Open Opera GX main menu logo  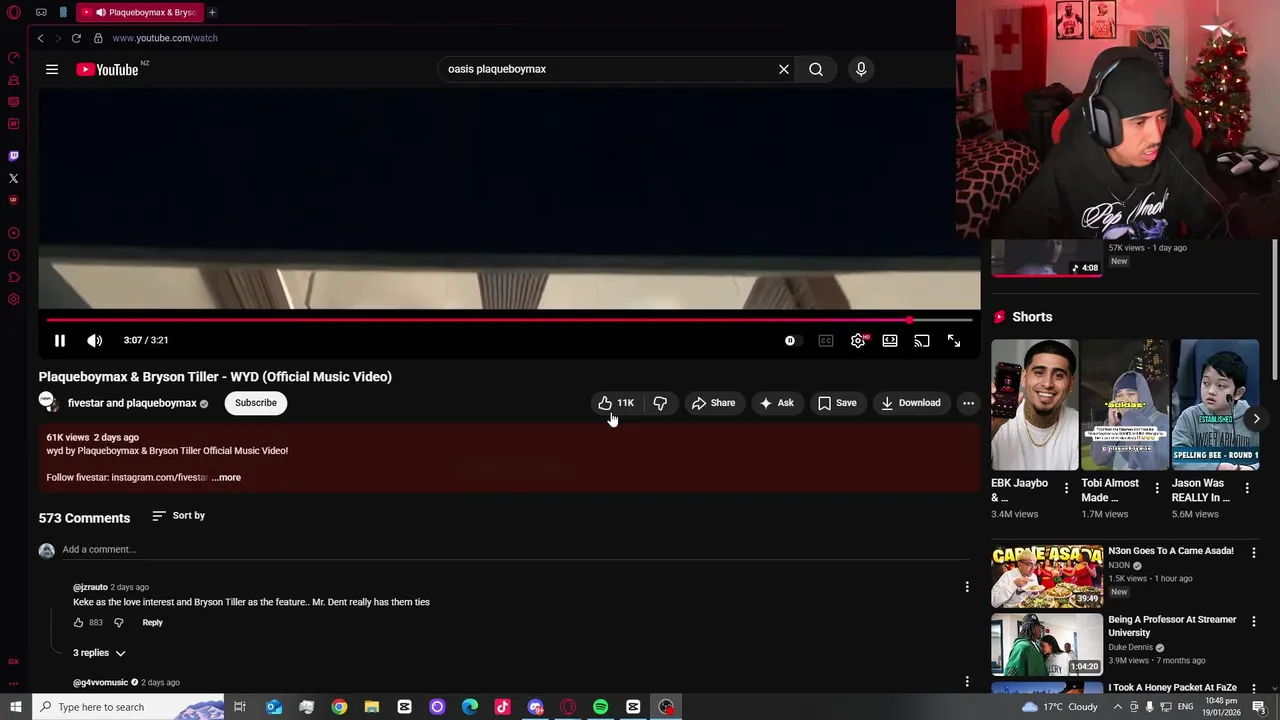(13, 12)
